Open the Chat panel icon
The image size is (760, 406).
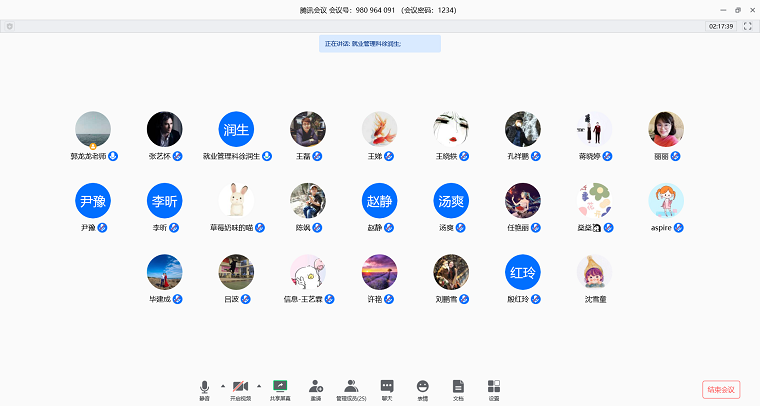(x=387, y=387)
